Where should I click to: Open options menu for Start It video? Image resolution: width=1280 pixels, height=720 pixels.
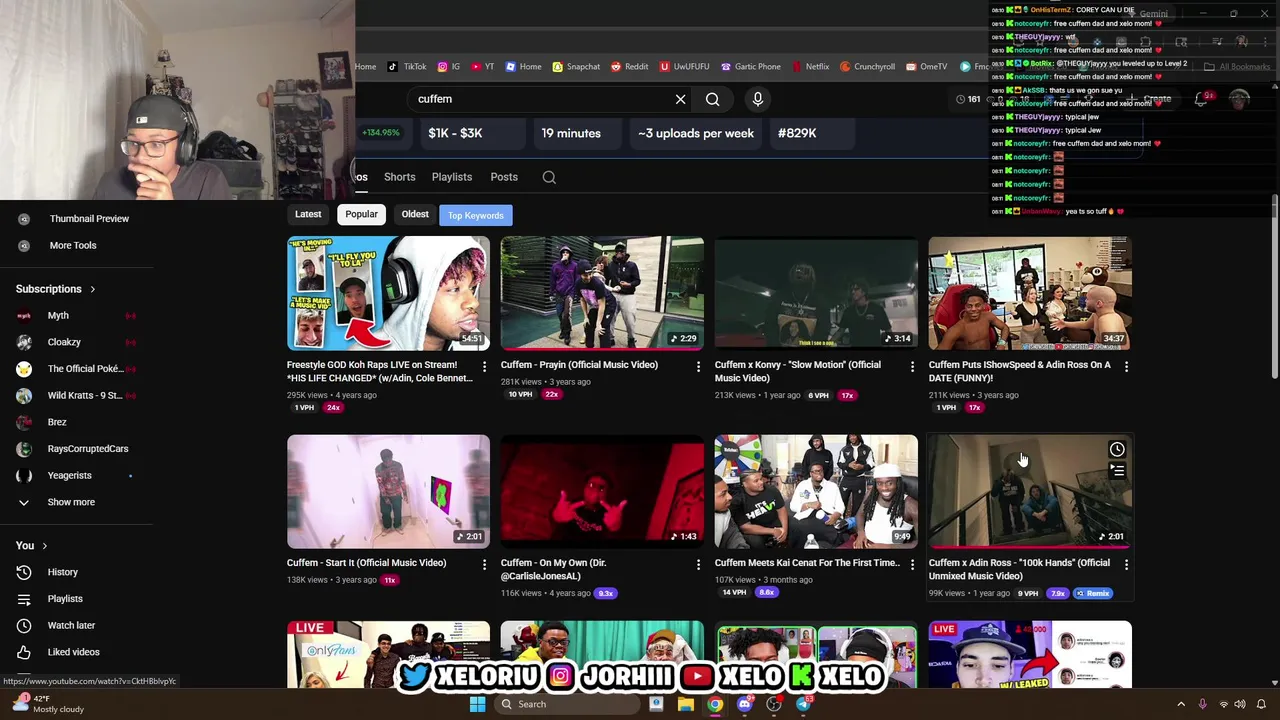click(x=484, y=565)
